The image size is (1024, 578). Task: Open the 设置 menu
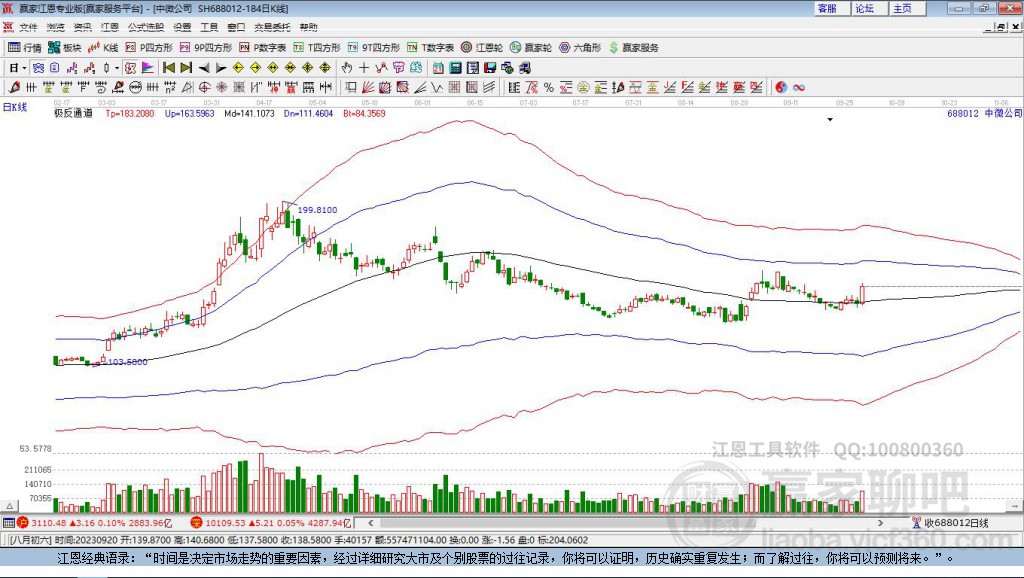(182, 27)
